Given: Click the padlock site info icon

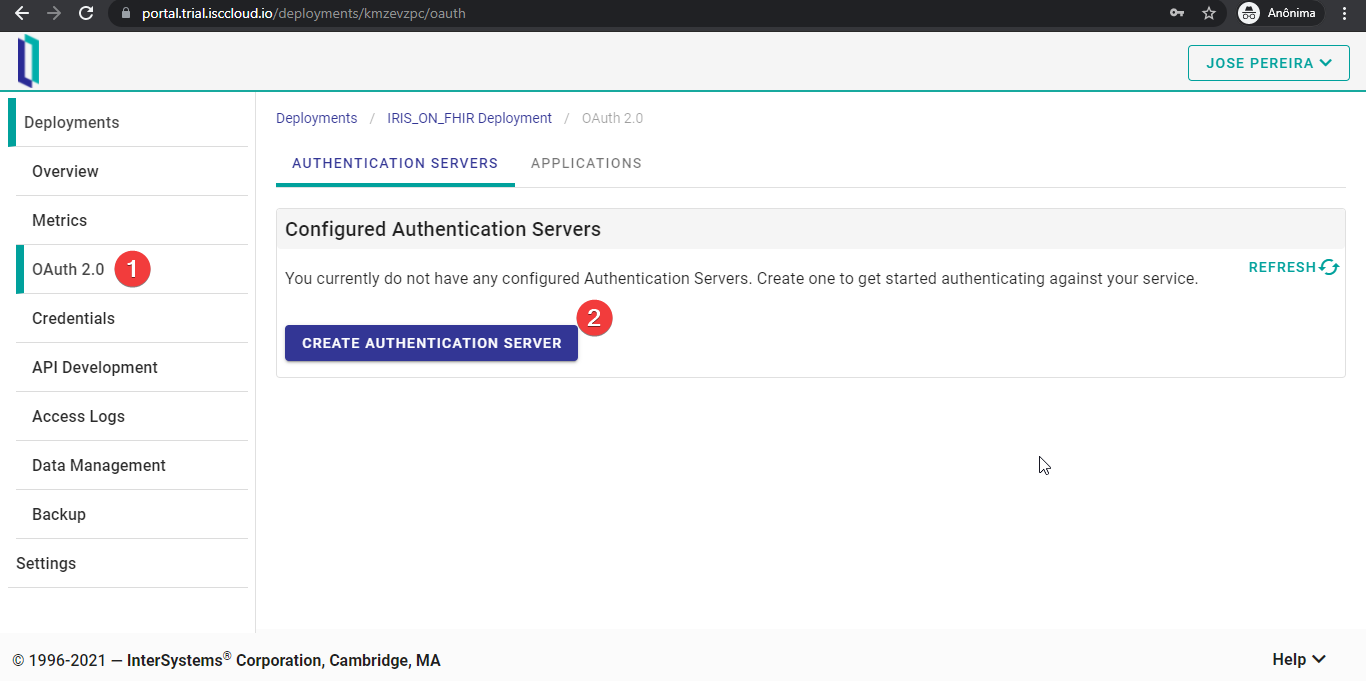Looking at the screenshot, I should point(125,14).
